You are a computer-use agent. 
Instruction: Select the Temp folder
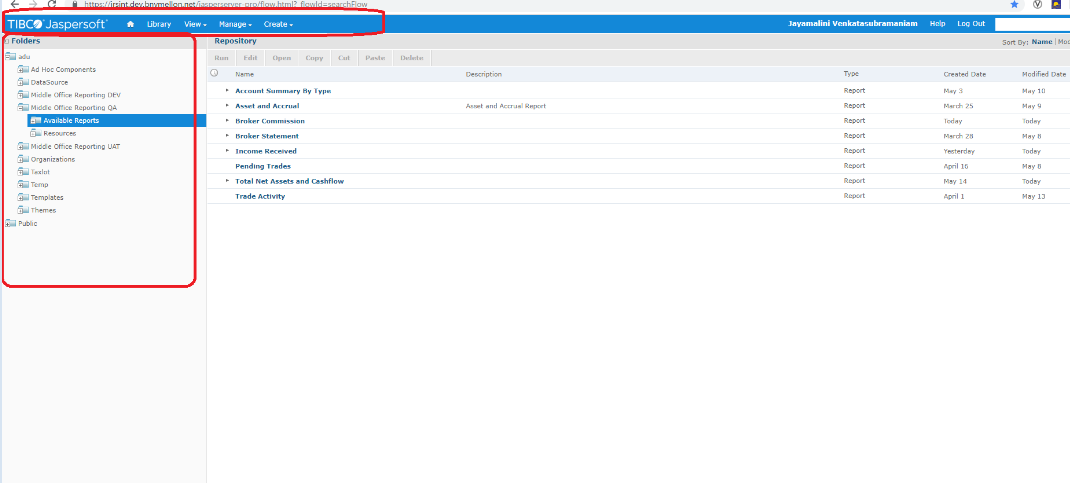pos(40,185)
